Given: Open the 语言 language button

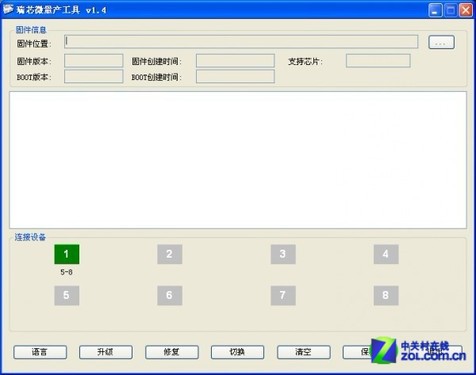Looking at the screenshot, I should tap(40, 352).
